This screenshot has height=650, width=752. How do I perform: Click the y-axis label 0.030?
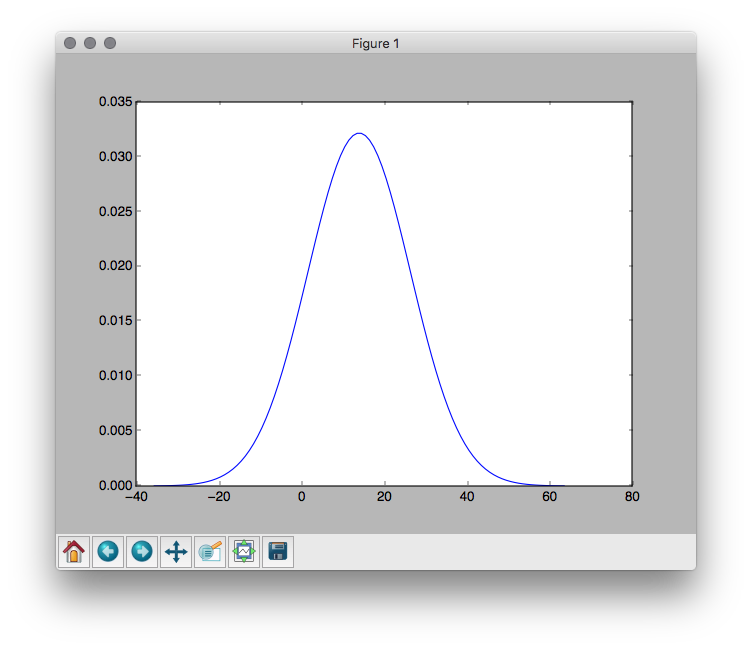[115, 156]
